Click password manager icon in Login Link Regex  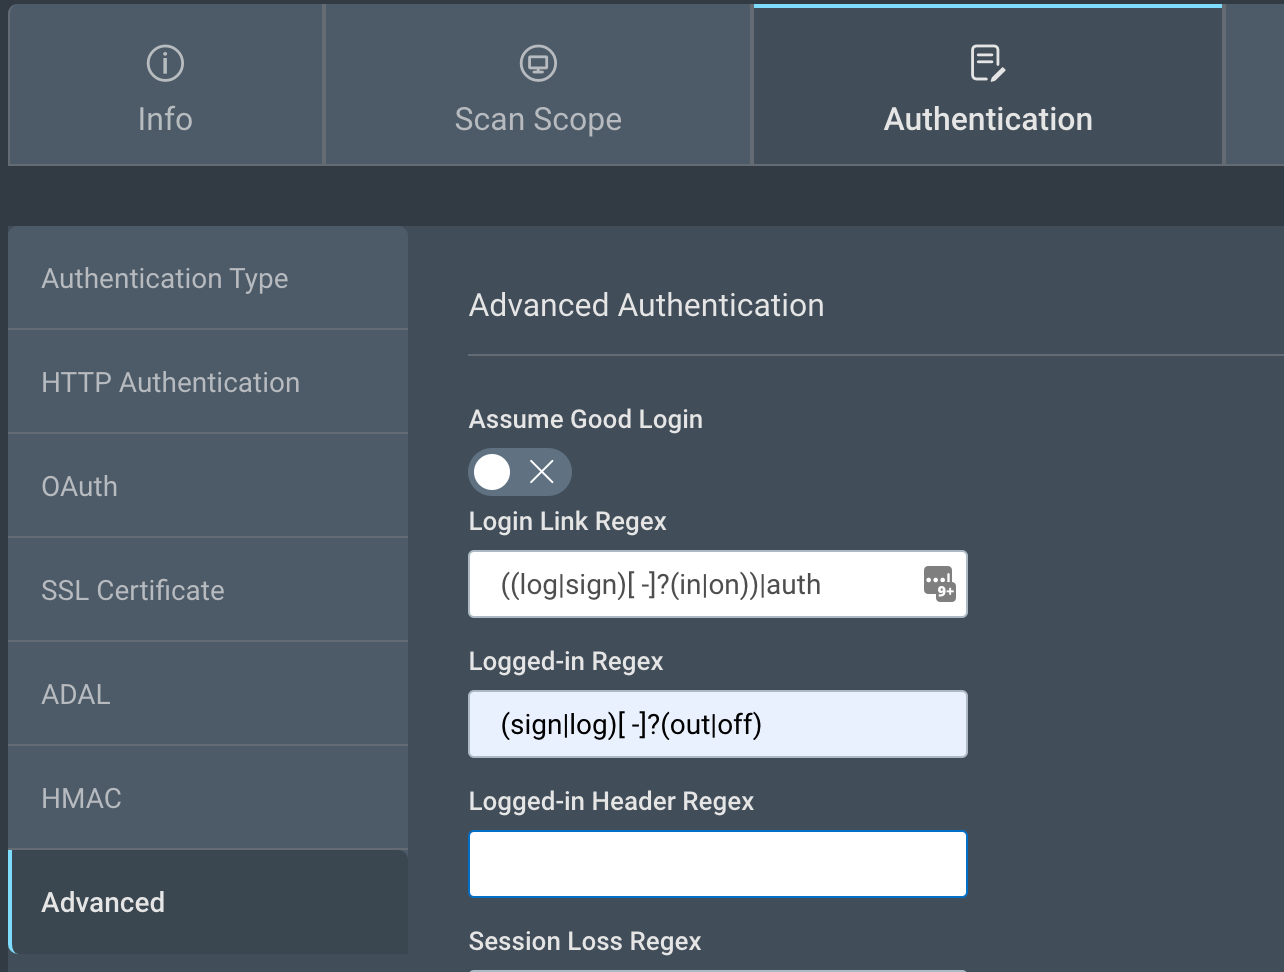click(x=939, y=583)
